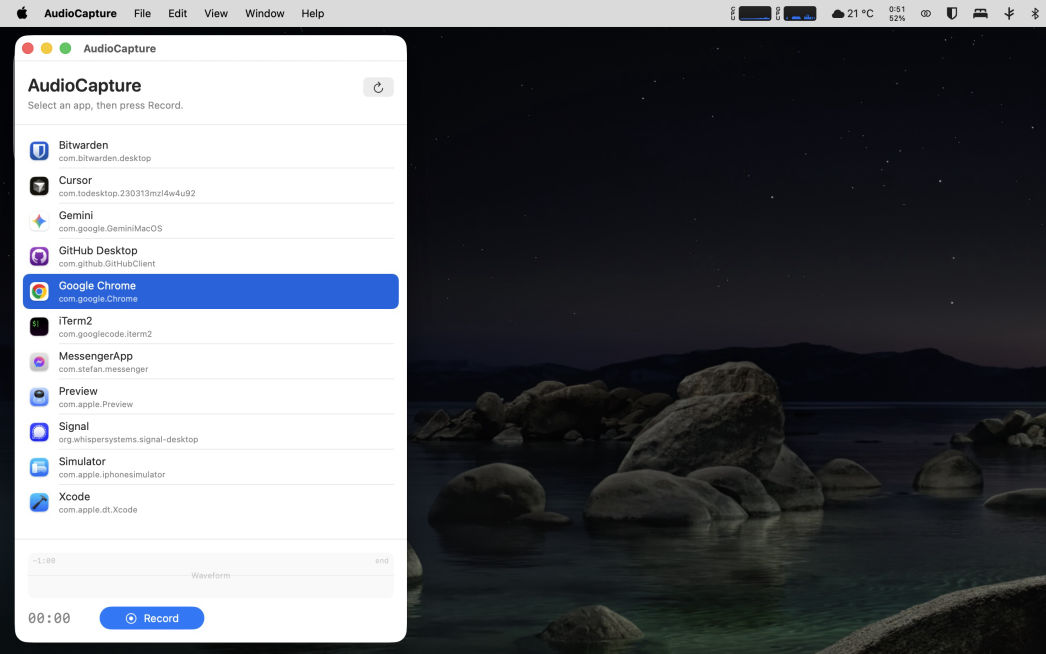Pick Preview by its name
The image size is (1046, 654).
[78, 391]
